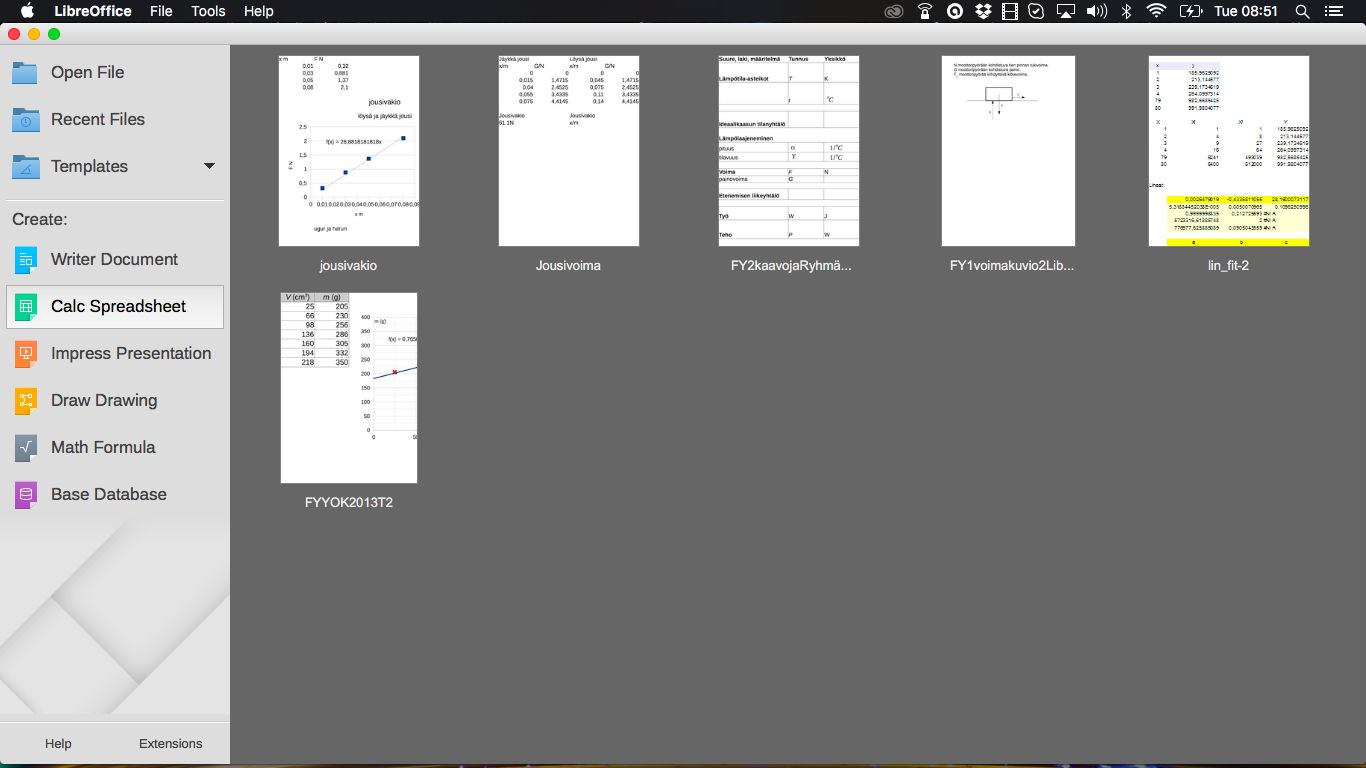Open the Wi-Fi status menu

1157,11
